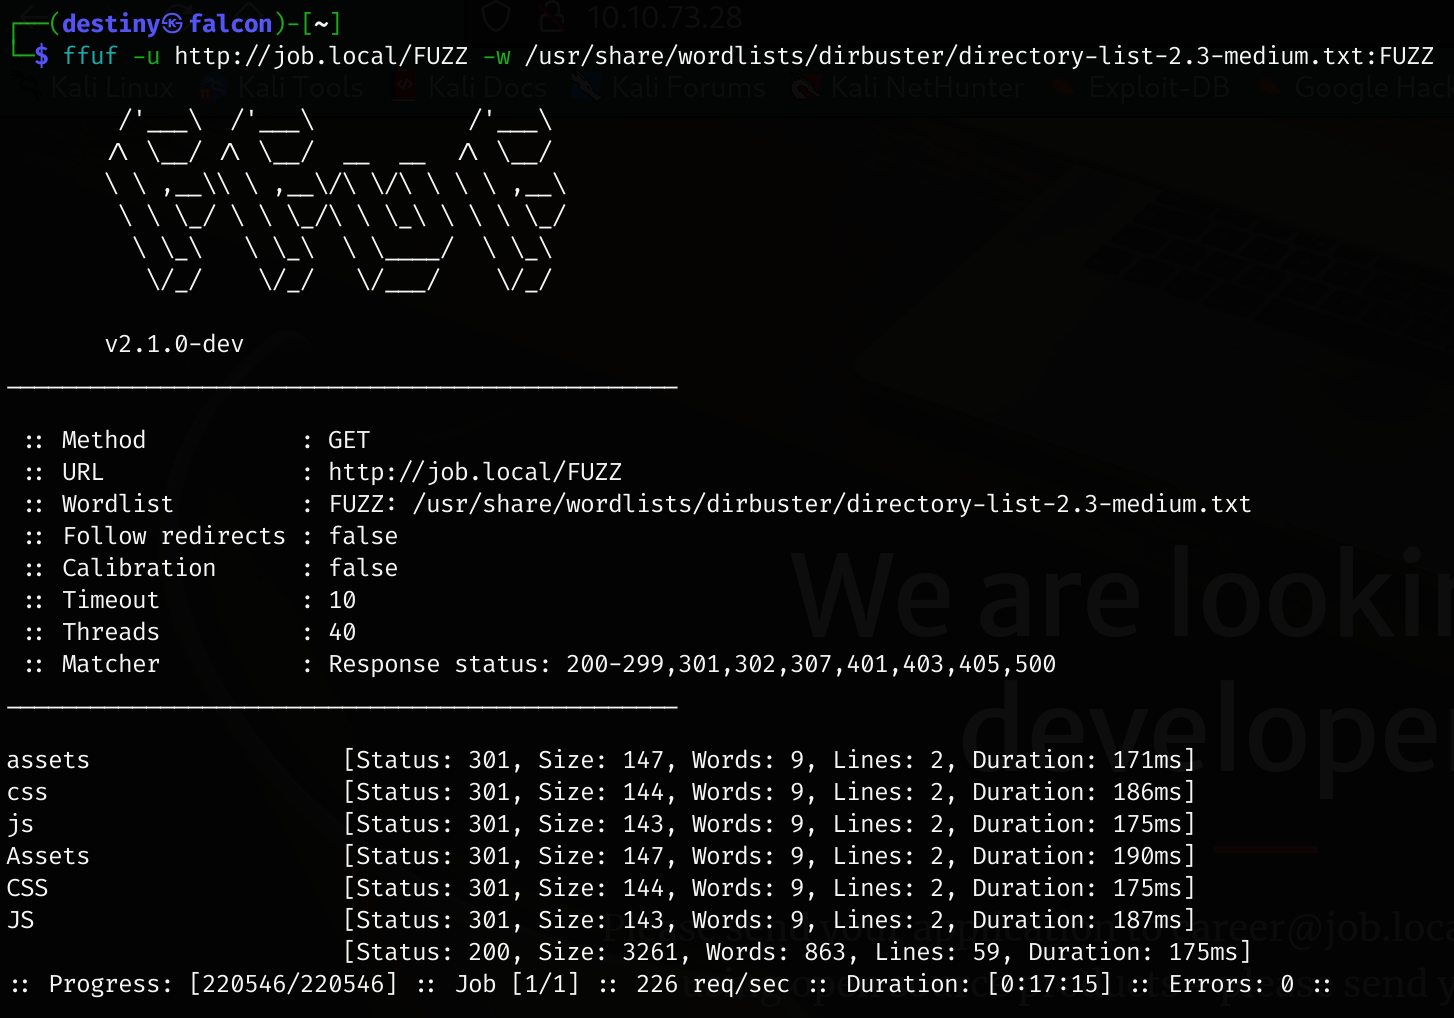Open the Kali NetHunter bookmark
The image size is (1454, 1018).
[925, 88]
